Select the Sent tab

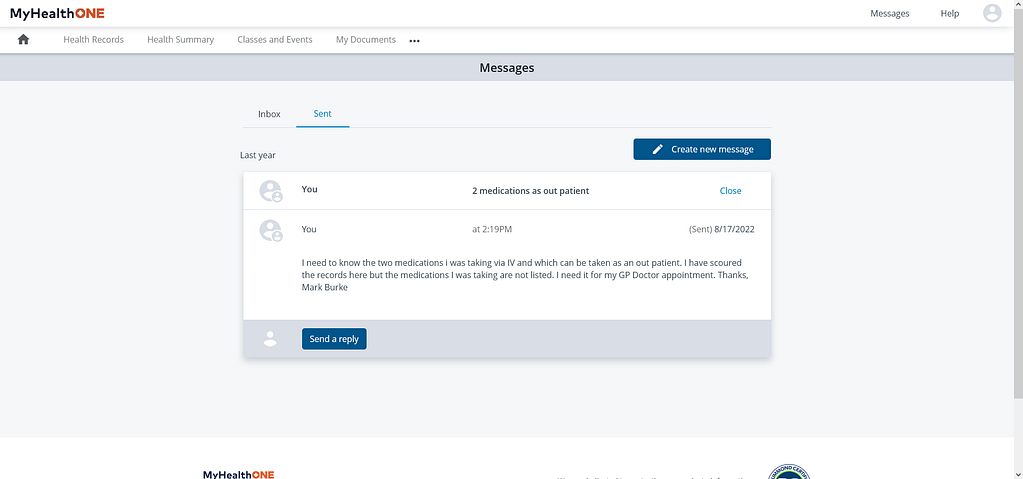click(322, 114)
